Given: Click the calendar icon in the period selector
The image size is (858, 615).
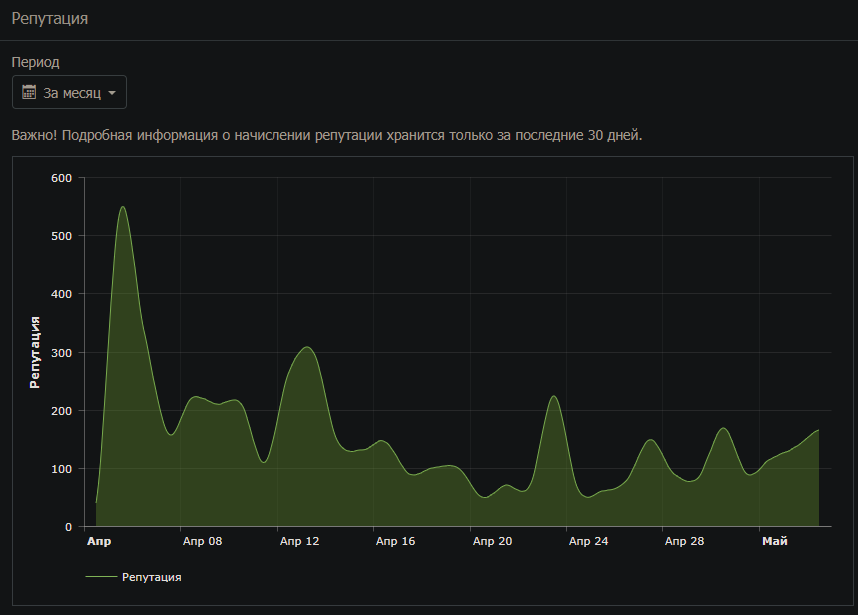Looking at the screenshot, I should coord(29,92).
